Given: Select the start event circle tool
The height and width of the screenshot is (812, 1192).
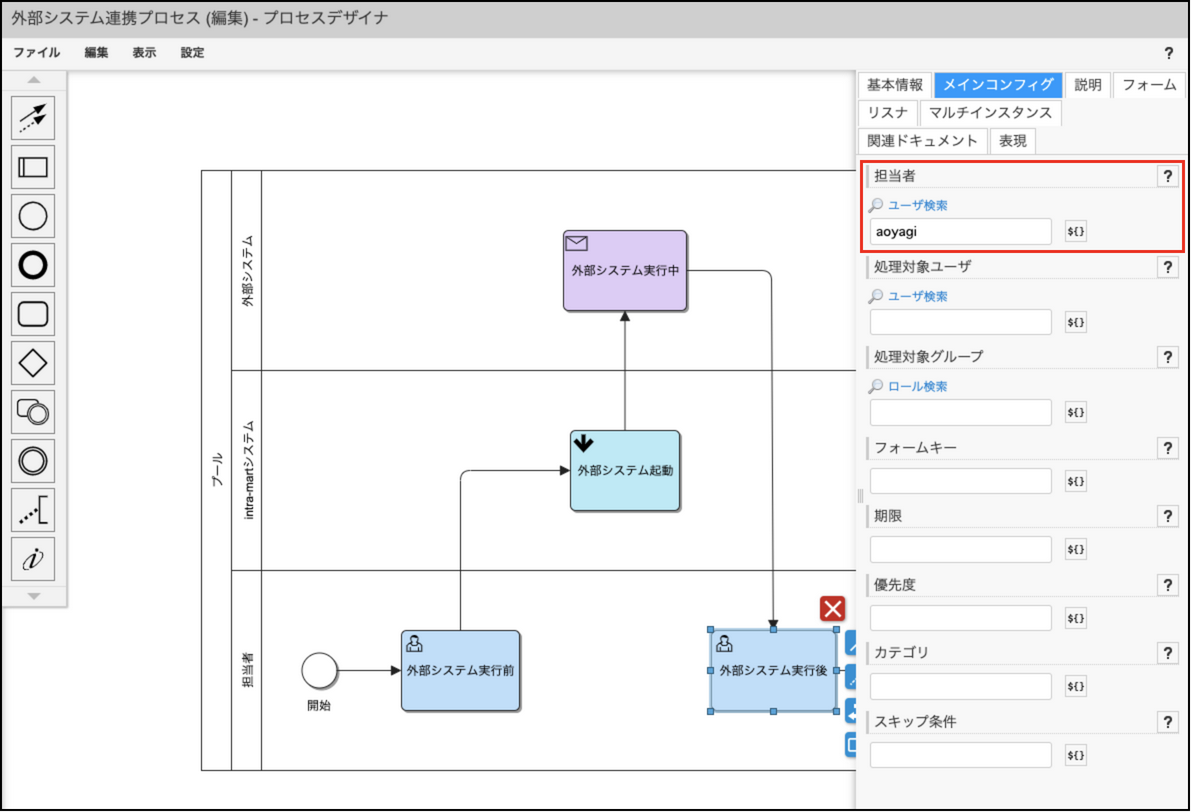Looking at the screenshot, I should [33, 216].
